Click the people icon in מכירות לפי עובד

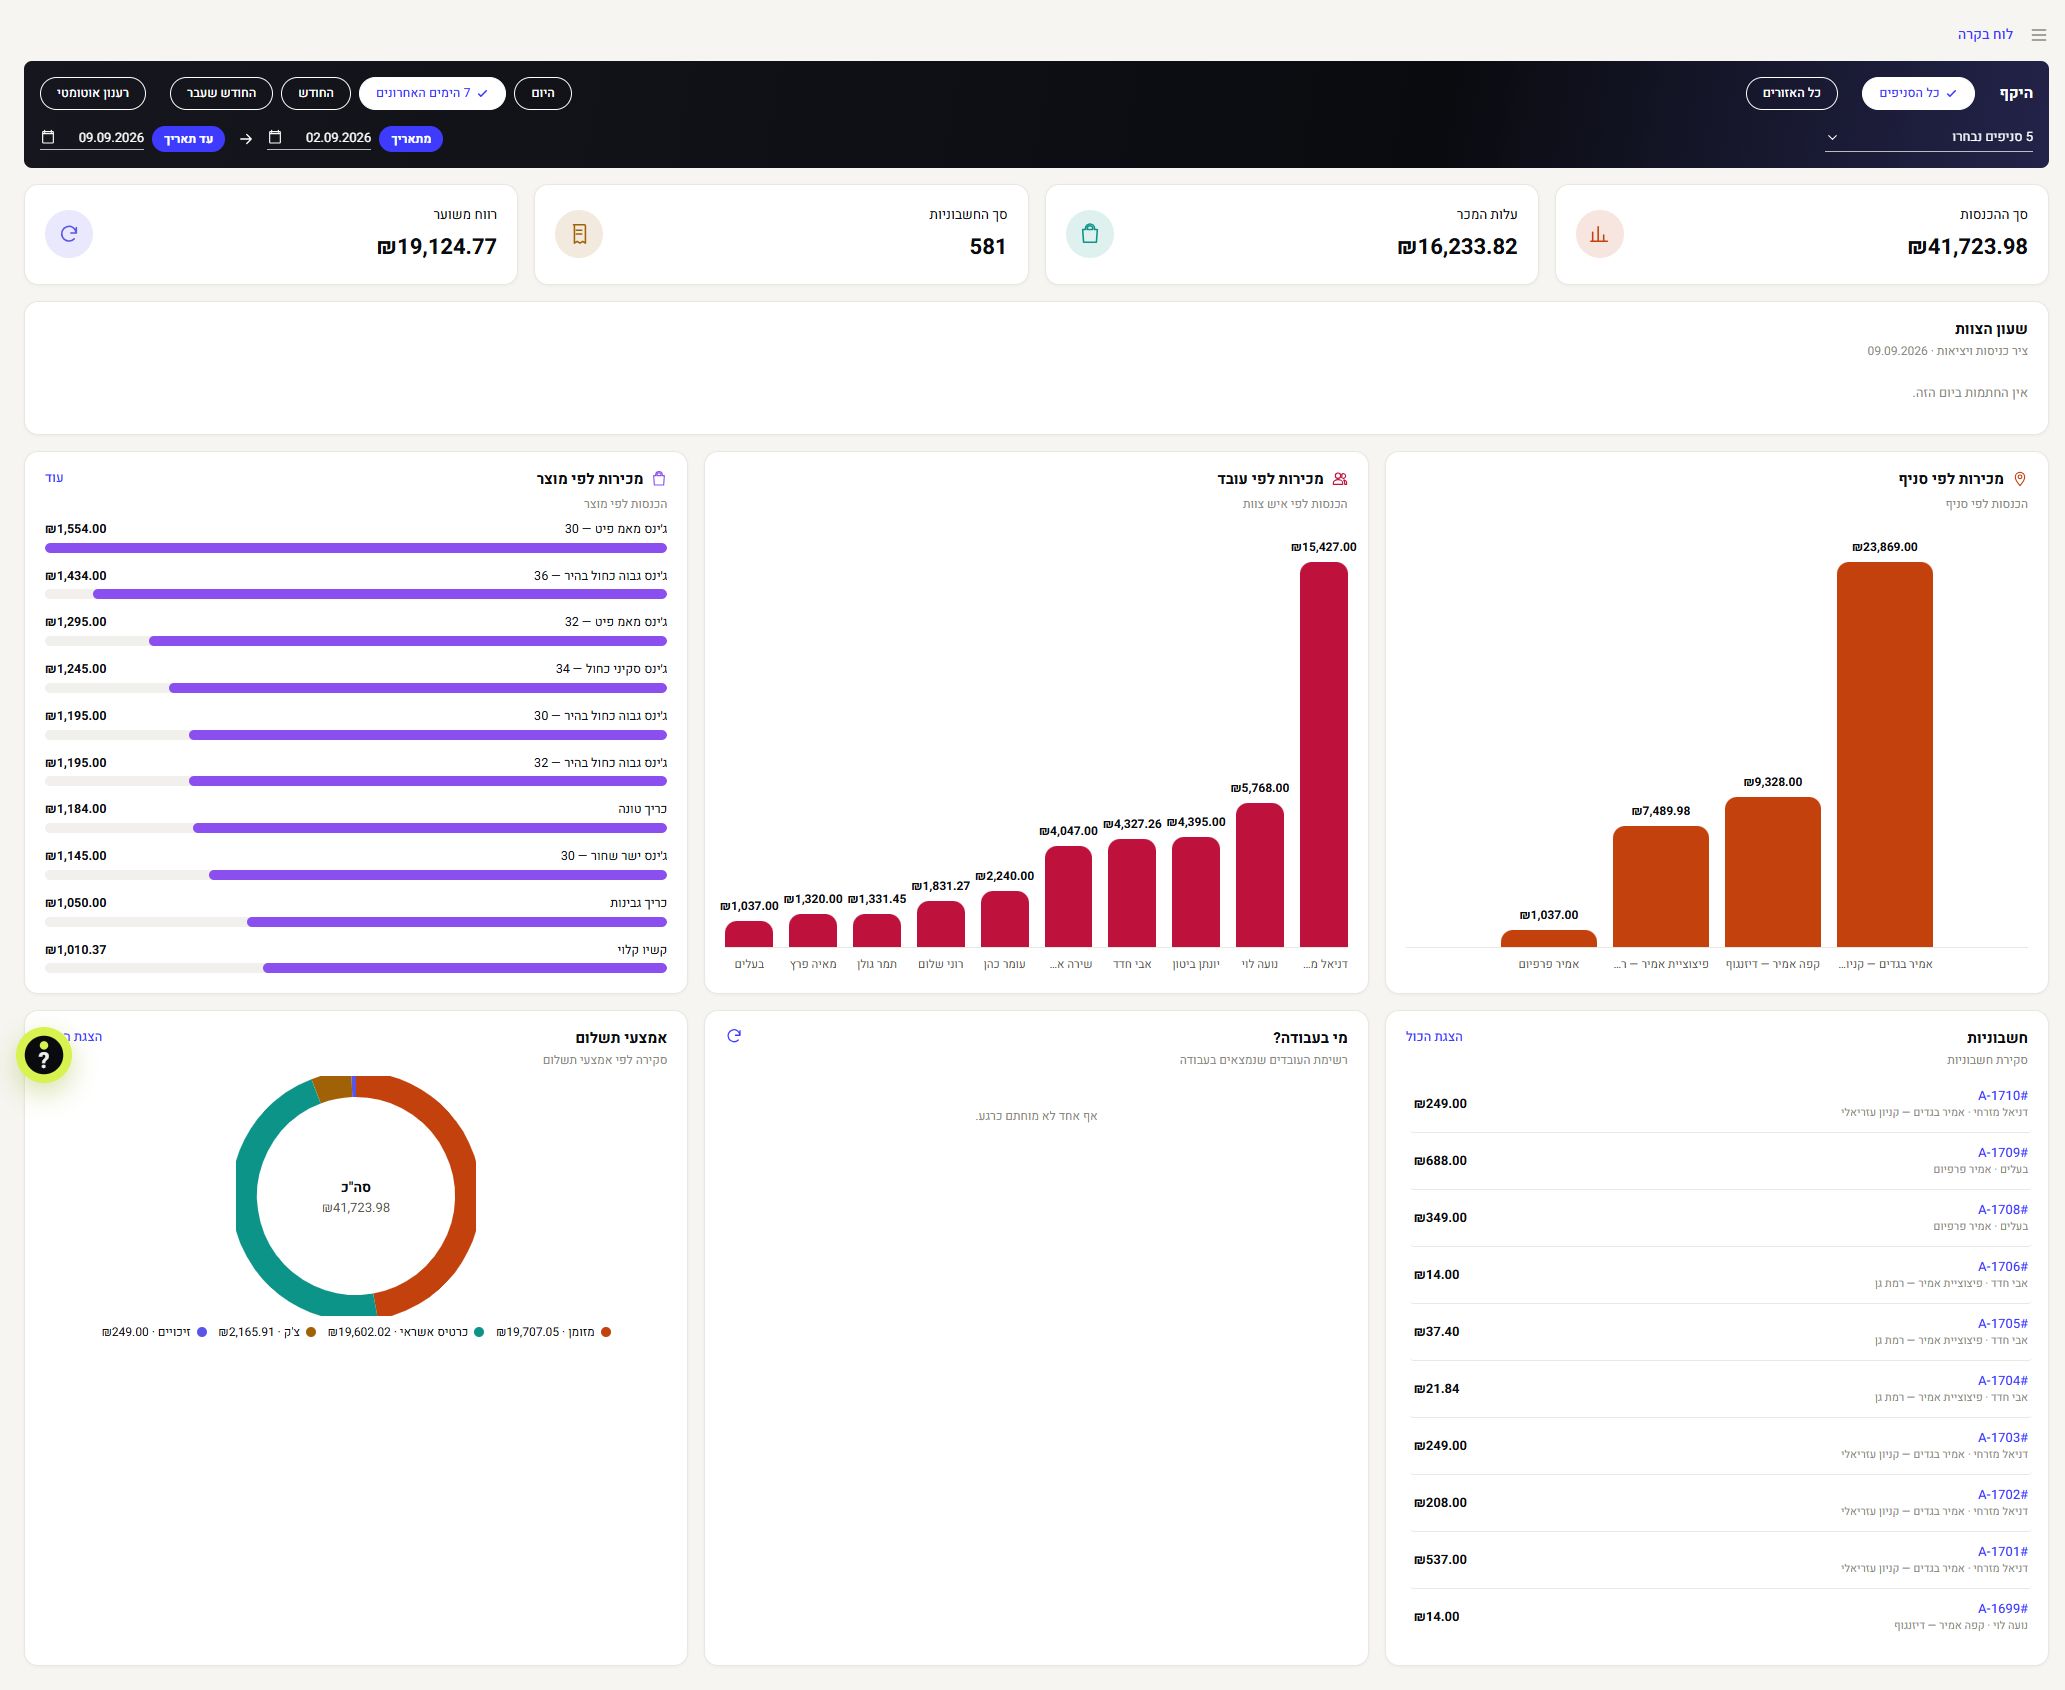pyautogui.click(x=1340, y=479)
